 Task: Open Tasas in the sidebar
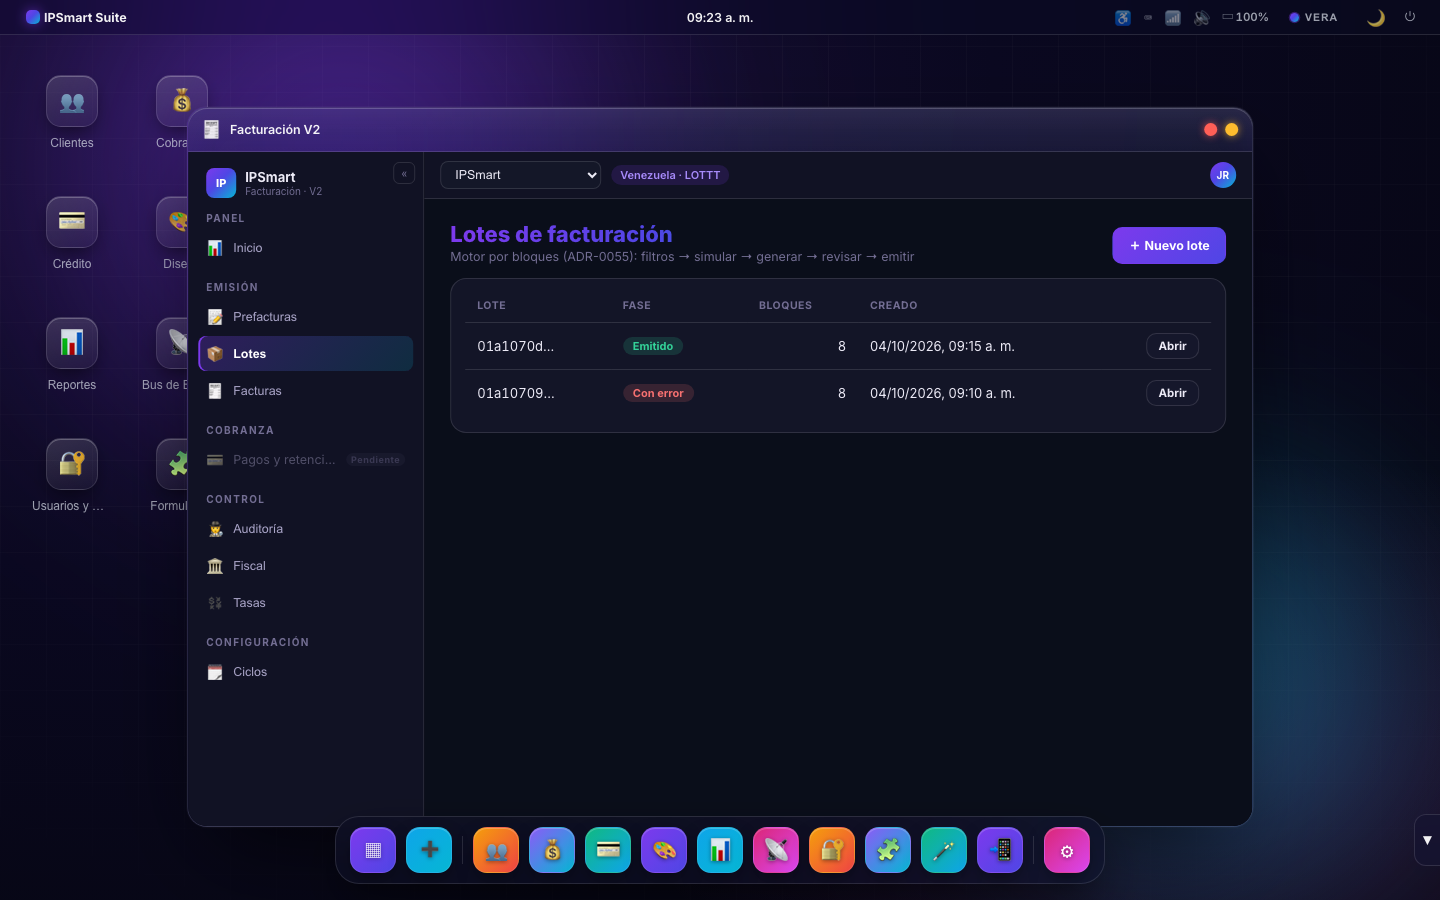pyautogui.click(x=306, y=603)
